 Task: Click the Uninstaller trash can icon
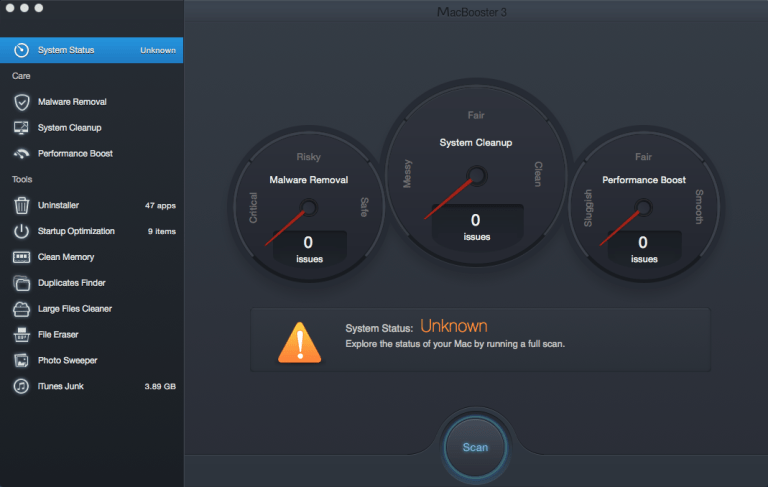(22, 205)
